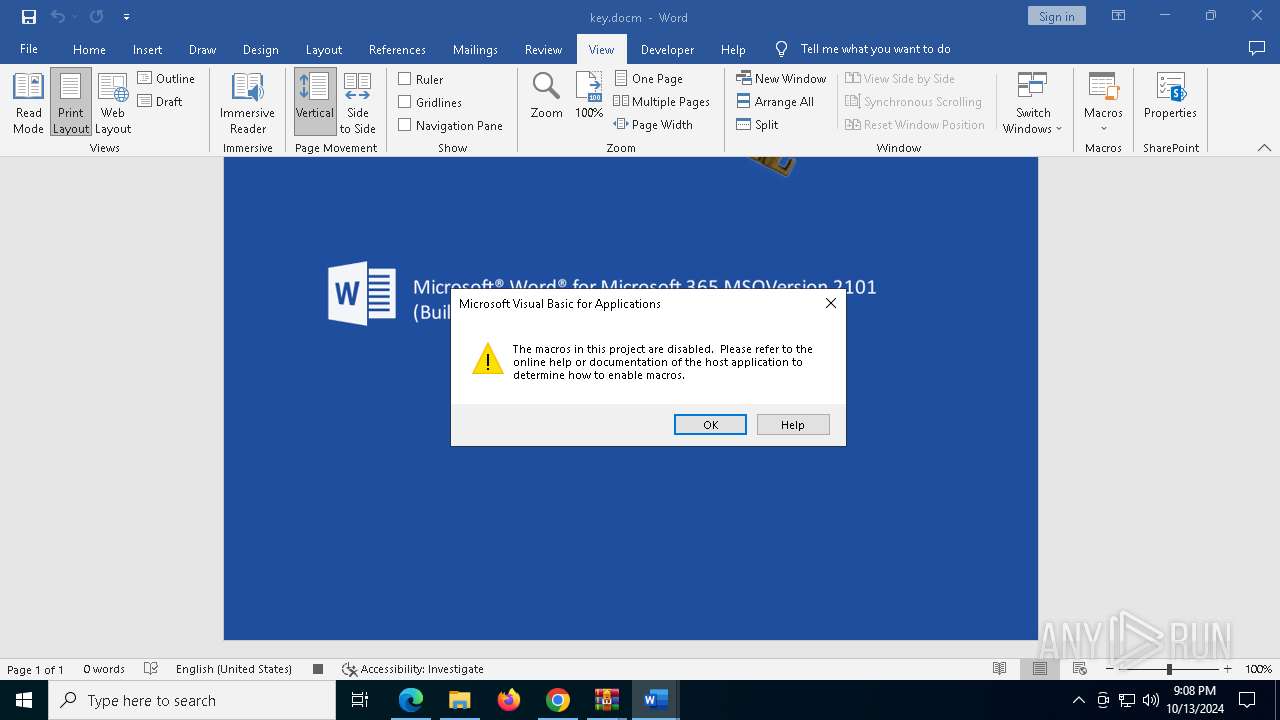Screen dimensions: 1280x720
Task: Click Accessibility: Investigate
Action: 412,669
